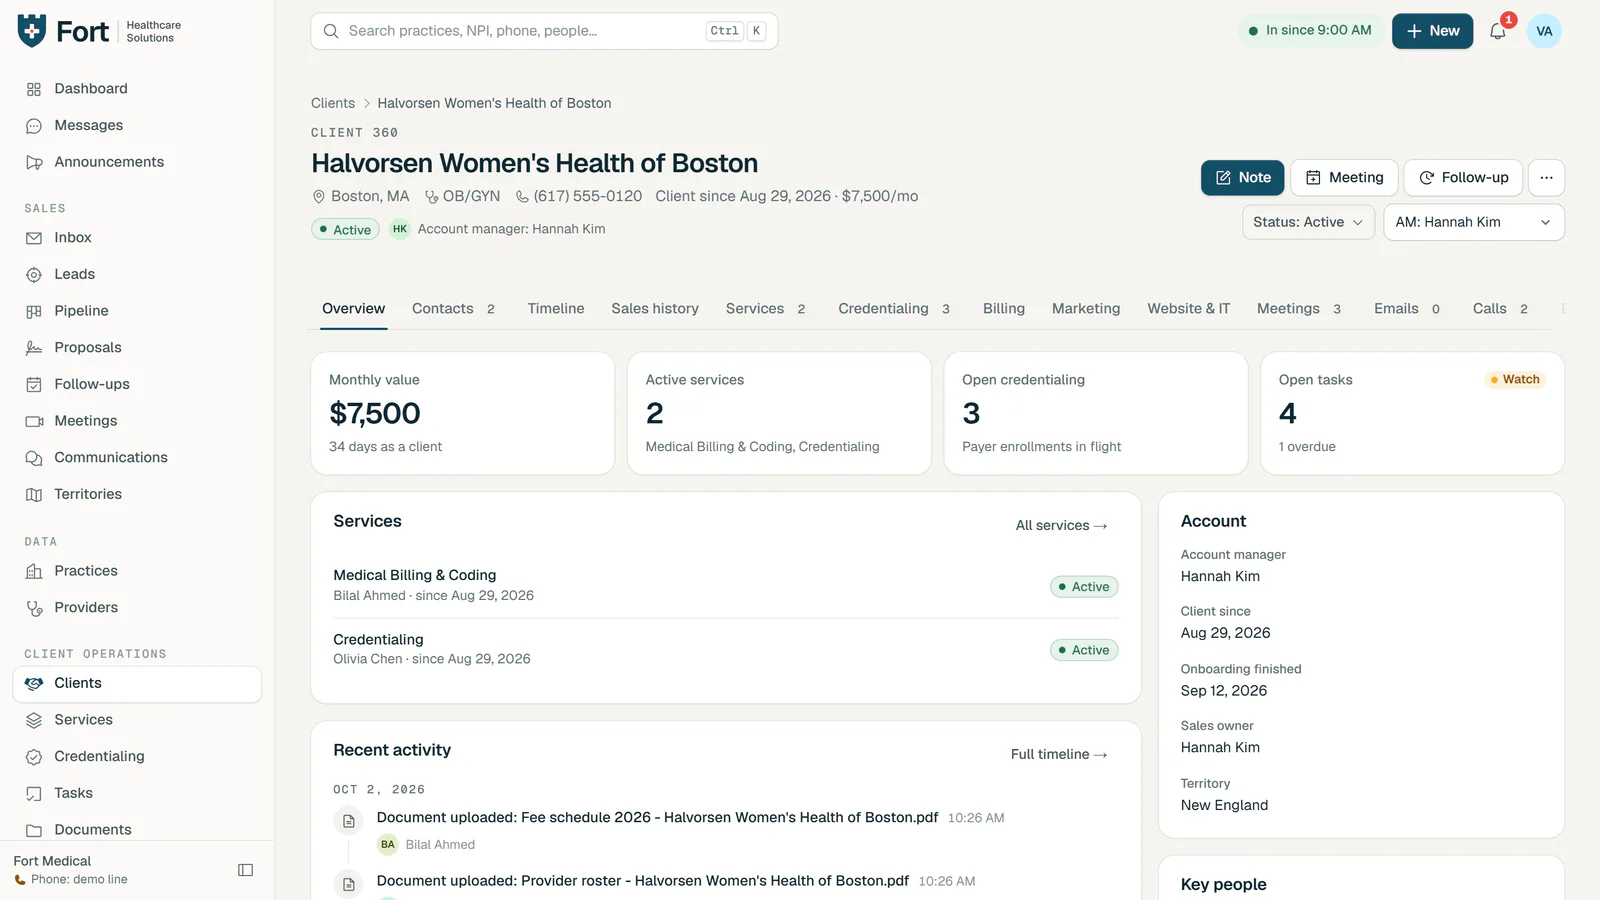This screenshot has height=900, width=1600.
Task: Click the Open credentialing card
Action: tap(1096, 413)
